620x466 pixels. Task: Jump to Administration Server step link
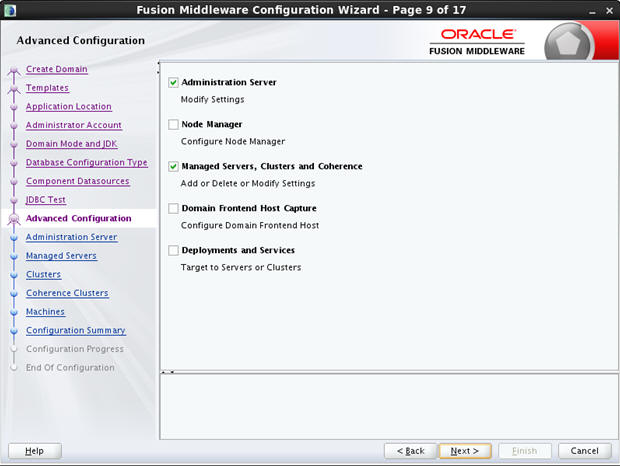click(x=72, y=237)
